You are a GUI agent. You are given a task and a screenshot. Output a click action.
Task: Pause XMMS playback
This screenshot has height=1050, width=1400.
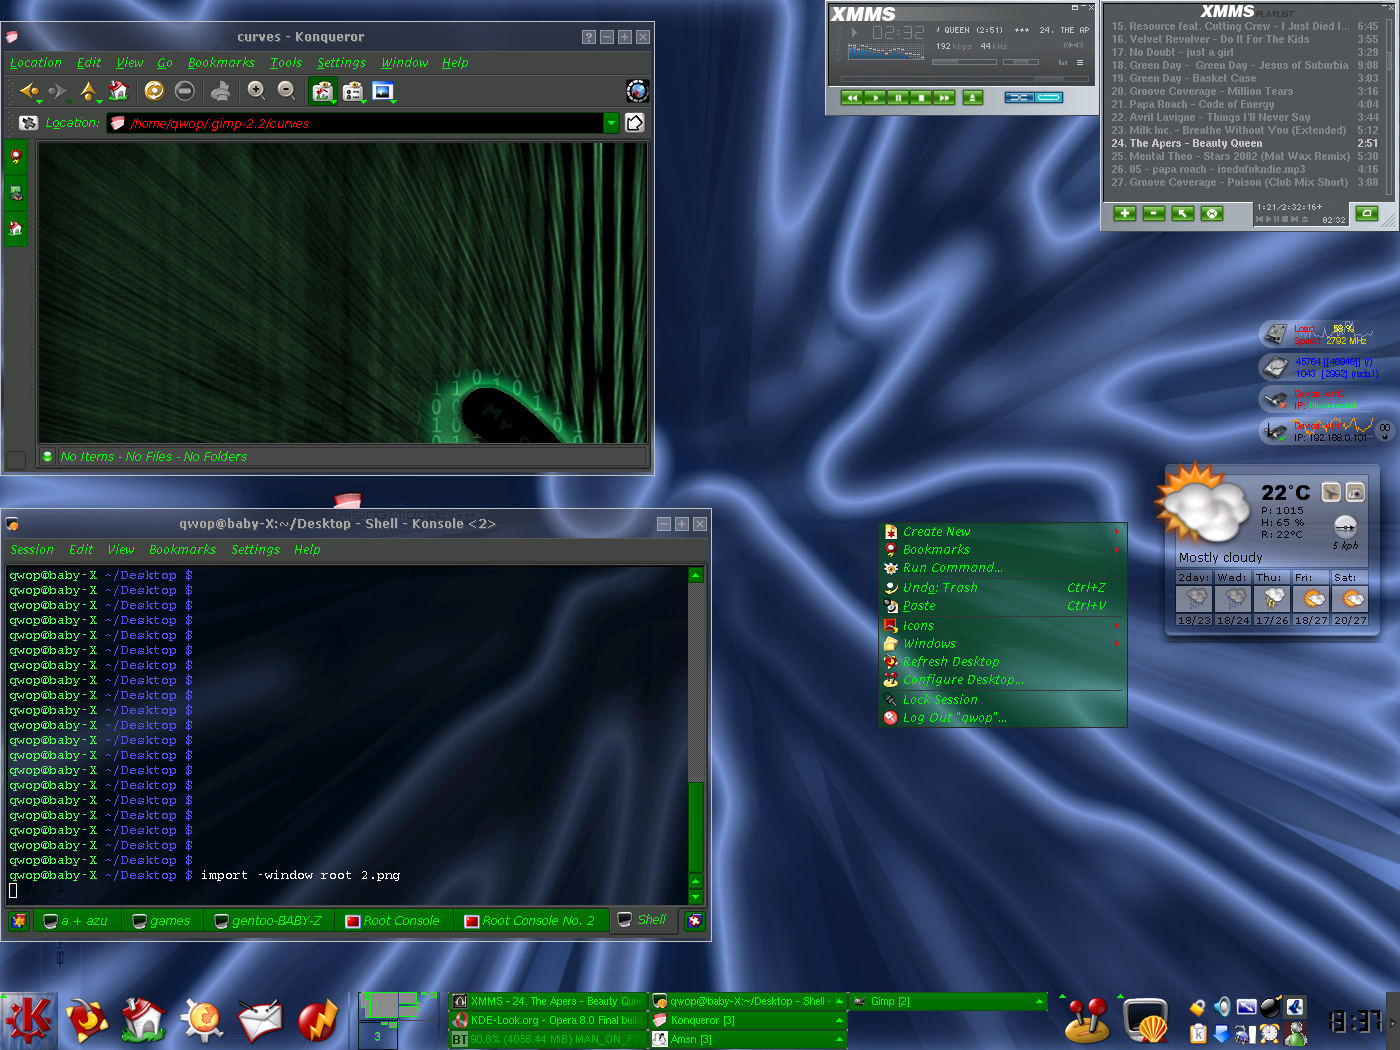[897, 98]
